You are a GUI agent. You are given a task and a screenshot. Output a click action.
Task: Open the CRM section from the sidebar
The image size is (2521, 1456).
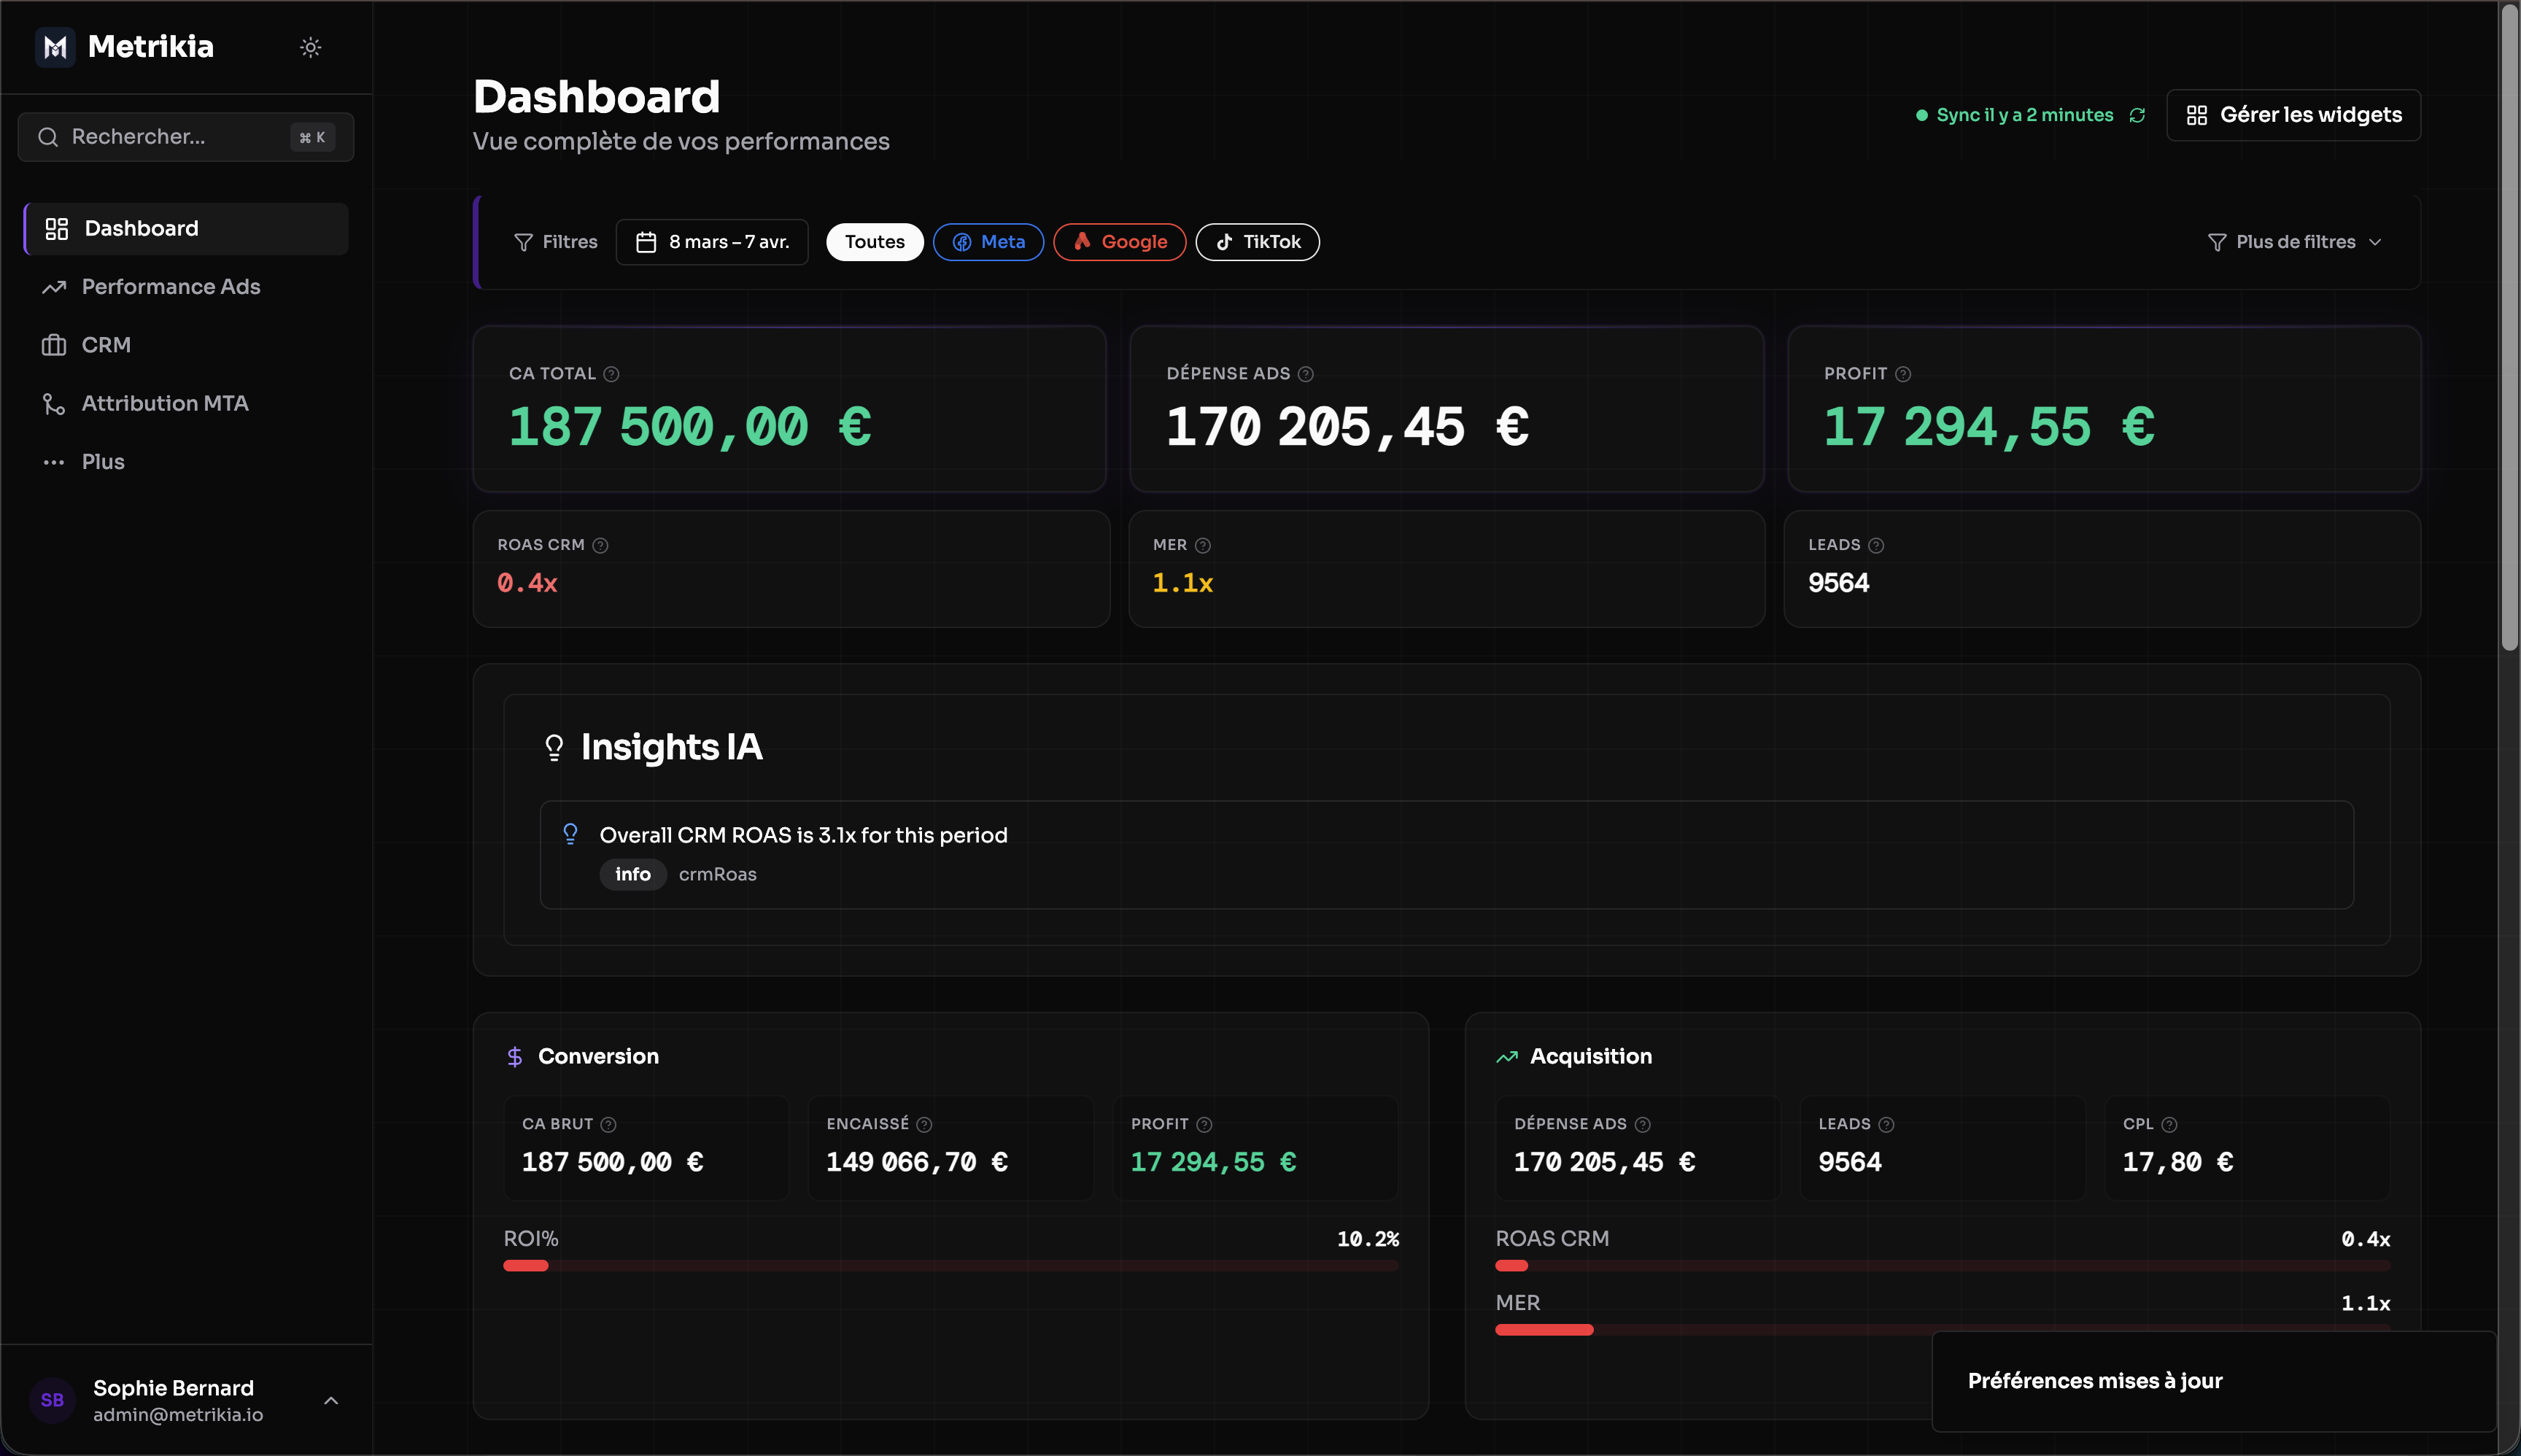click(106, 345)
